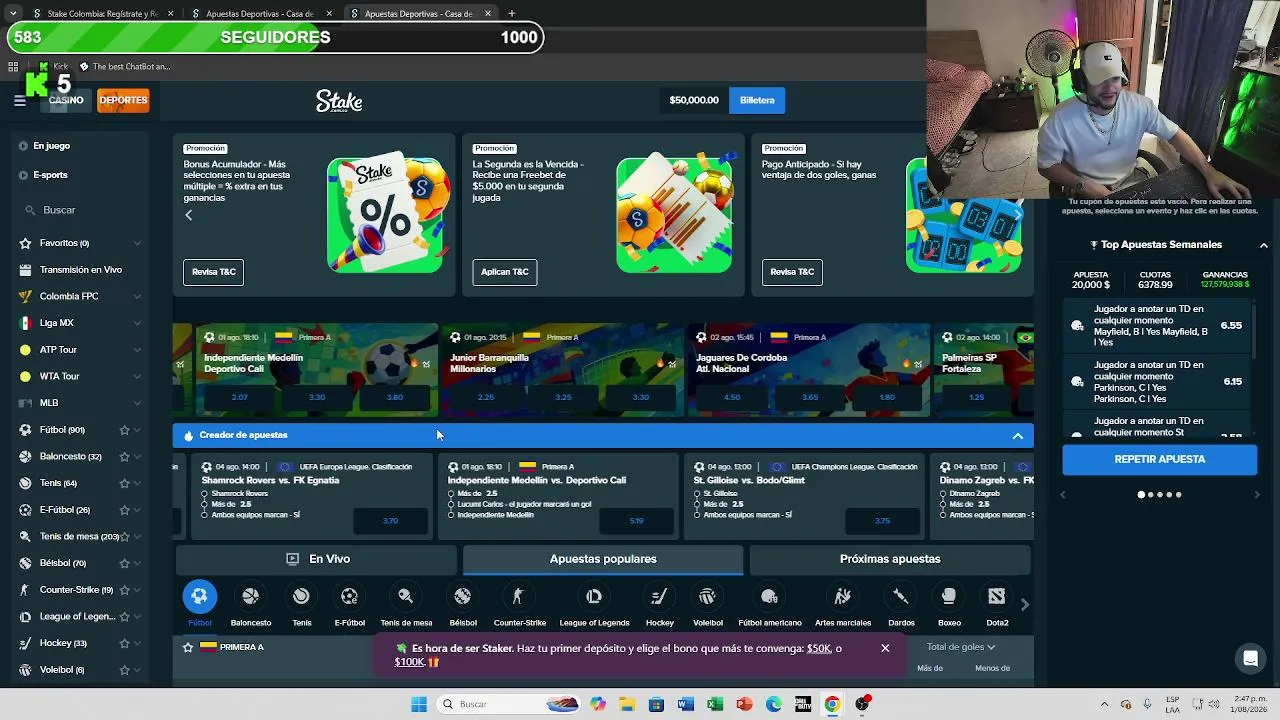Open the Windows Start menu

[x=419, y=704]
